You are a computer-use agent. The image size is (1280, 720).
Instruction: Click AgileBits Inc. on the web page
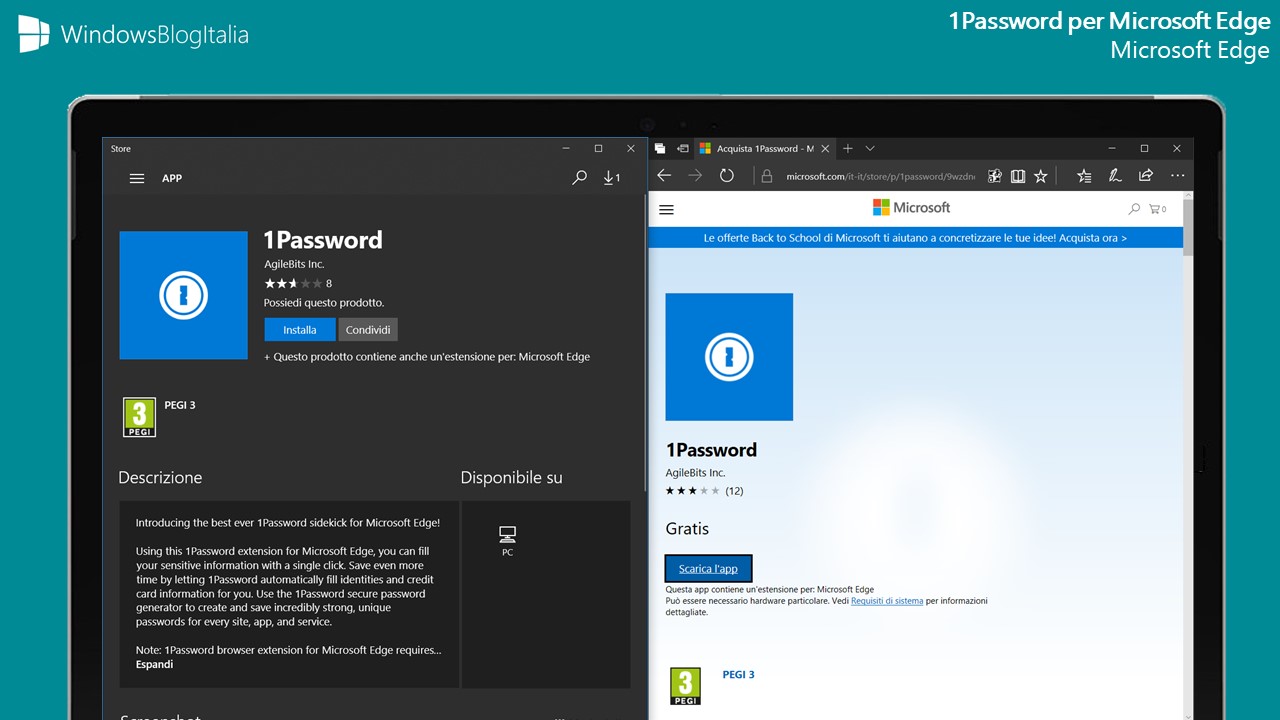pyautogui.click(x=696, y=472)
